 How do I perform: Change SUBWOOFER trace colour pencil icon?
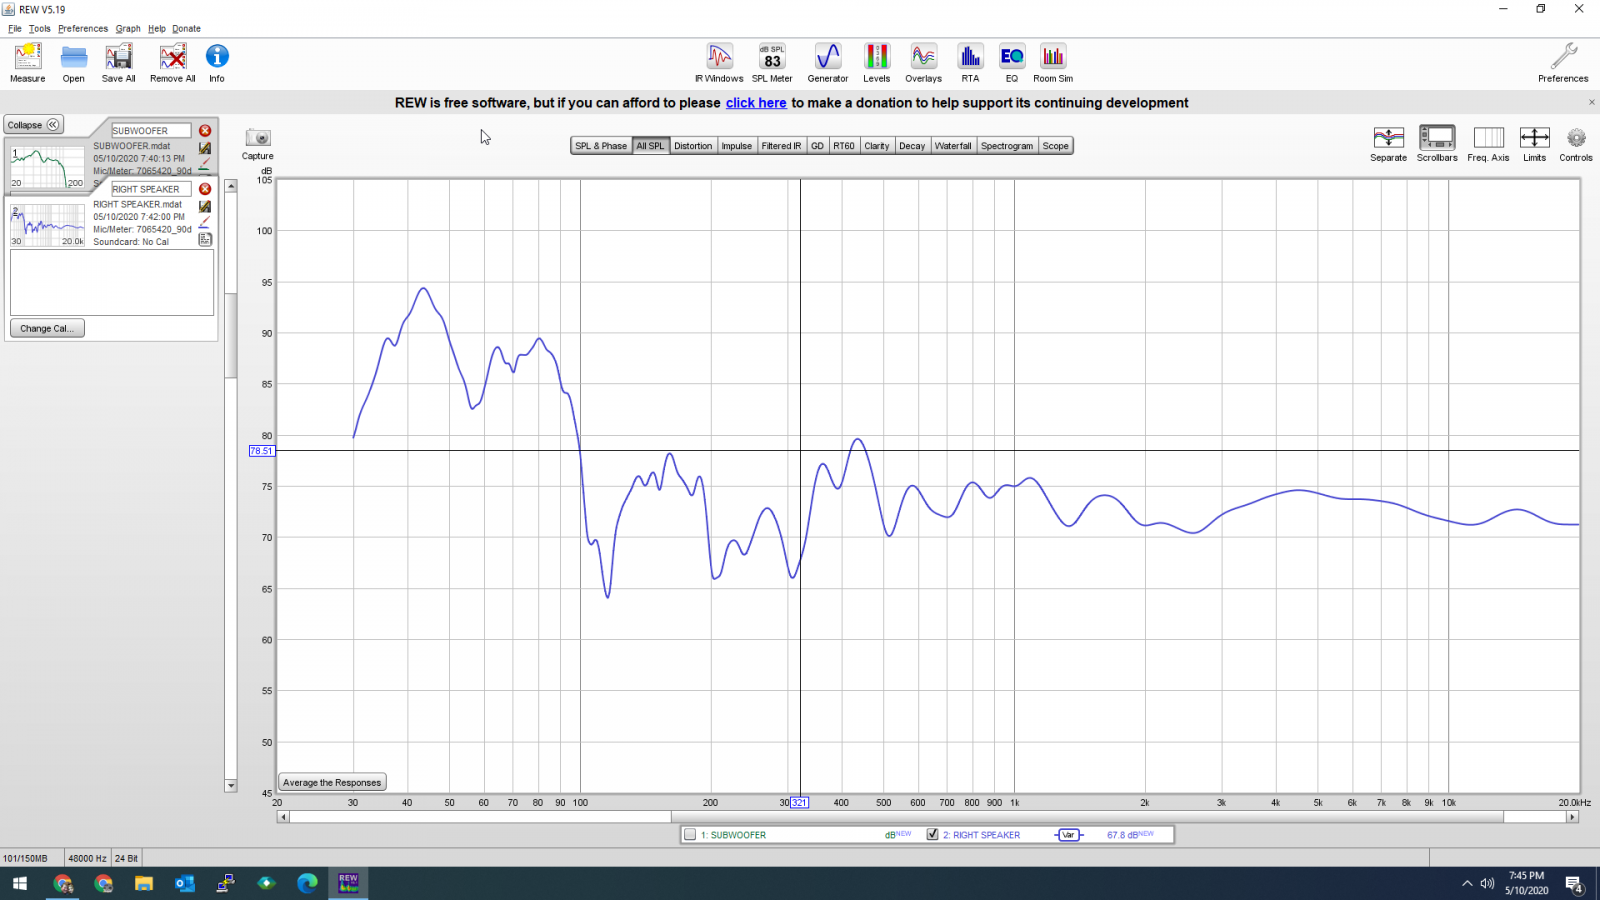pos(205,164)
